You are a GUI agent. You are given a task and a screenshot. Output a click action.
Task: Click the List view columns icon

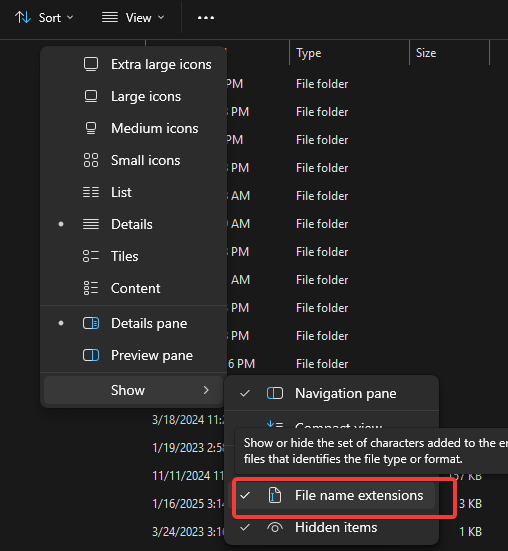click(91, 193)
